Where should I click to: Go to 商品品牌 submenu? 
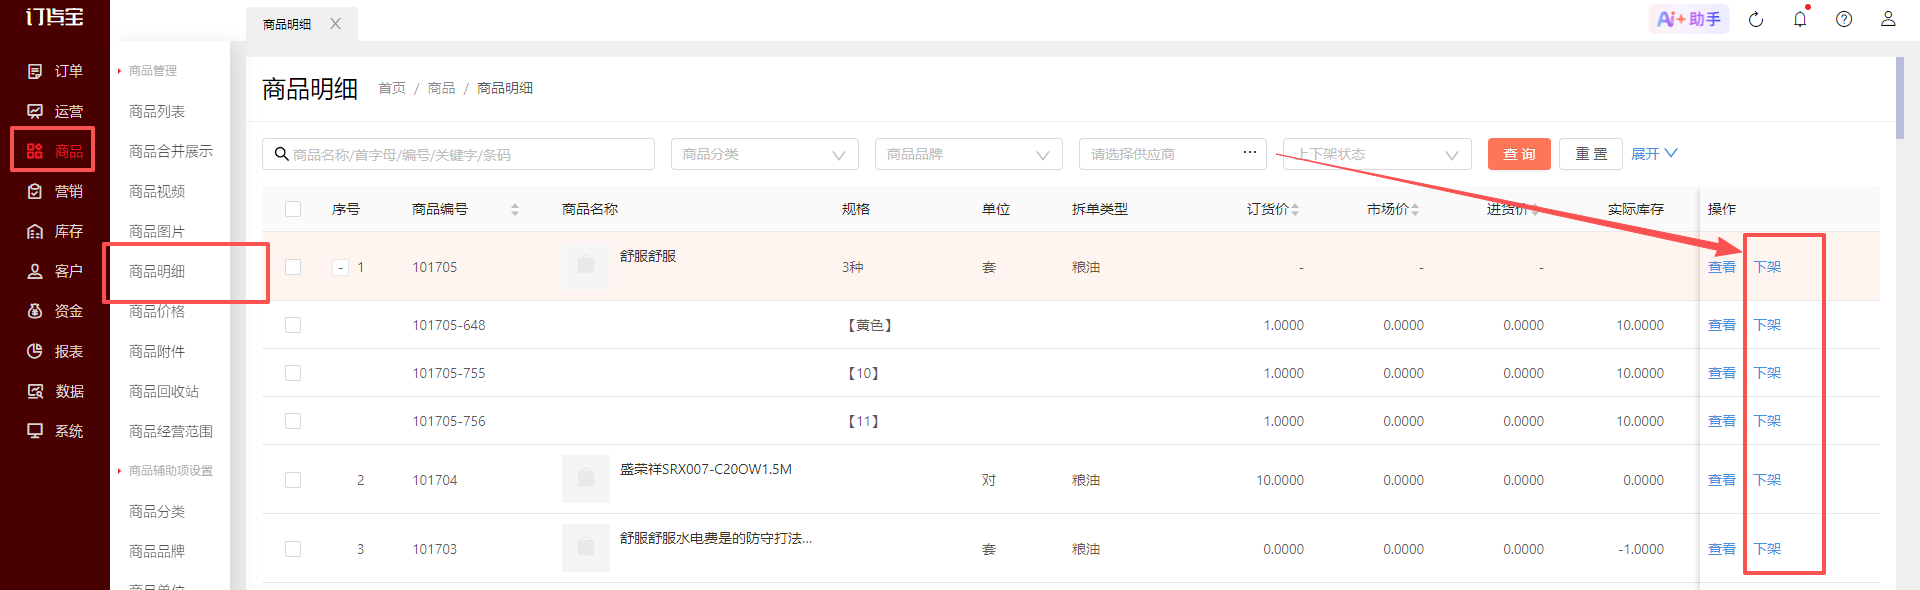(x=157, y=551)
